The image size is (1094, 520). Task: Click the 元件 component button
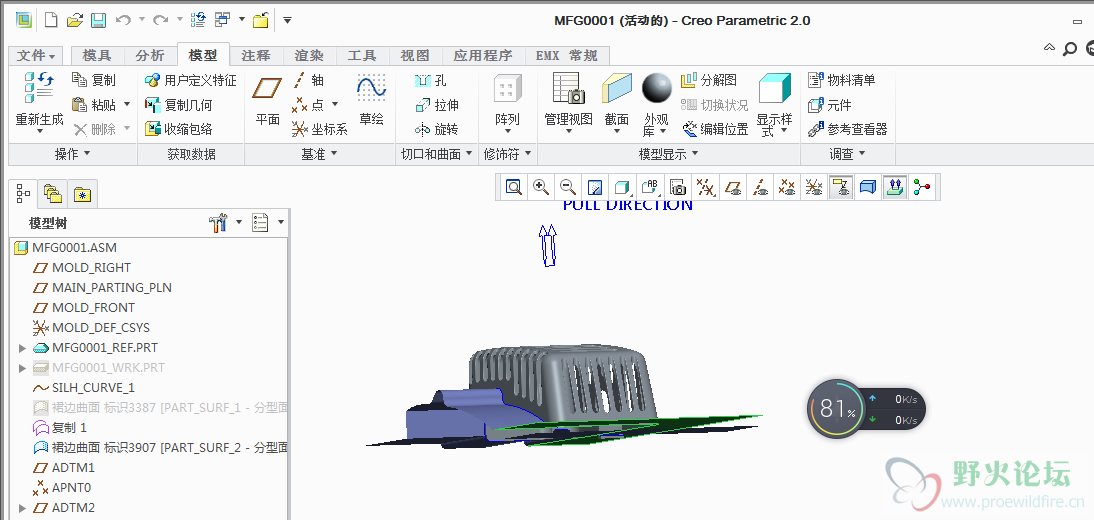coord(830,105)
